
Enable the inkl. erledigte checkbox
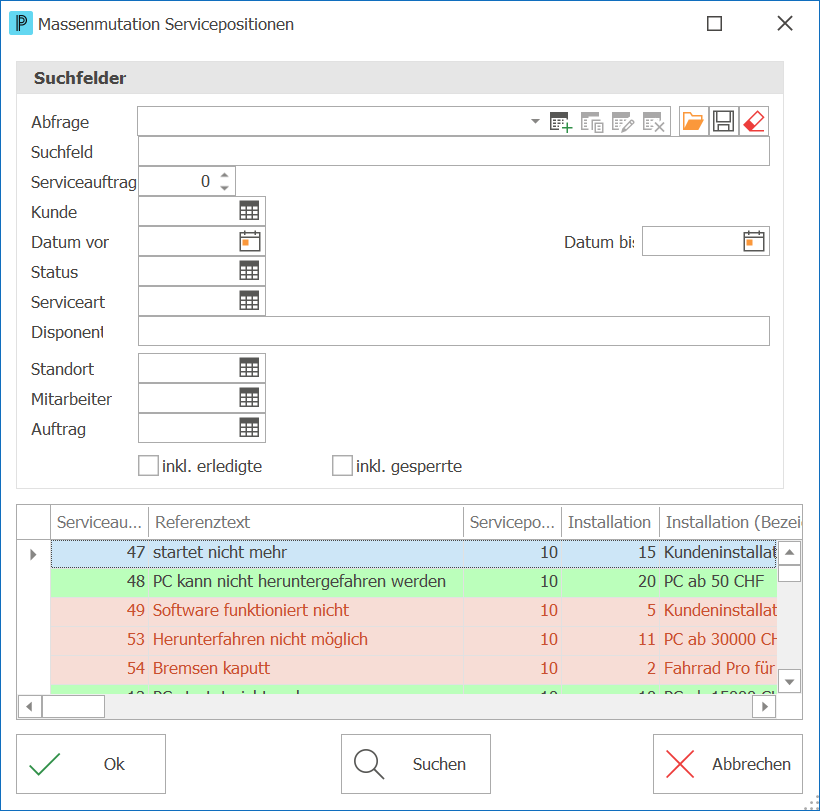click(x=148, y=465)
